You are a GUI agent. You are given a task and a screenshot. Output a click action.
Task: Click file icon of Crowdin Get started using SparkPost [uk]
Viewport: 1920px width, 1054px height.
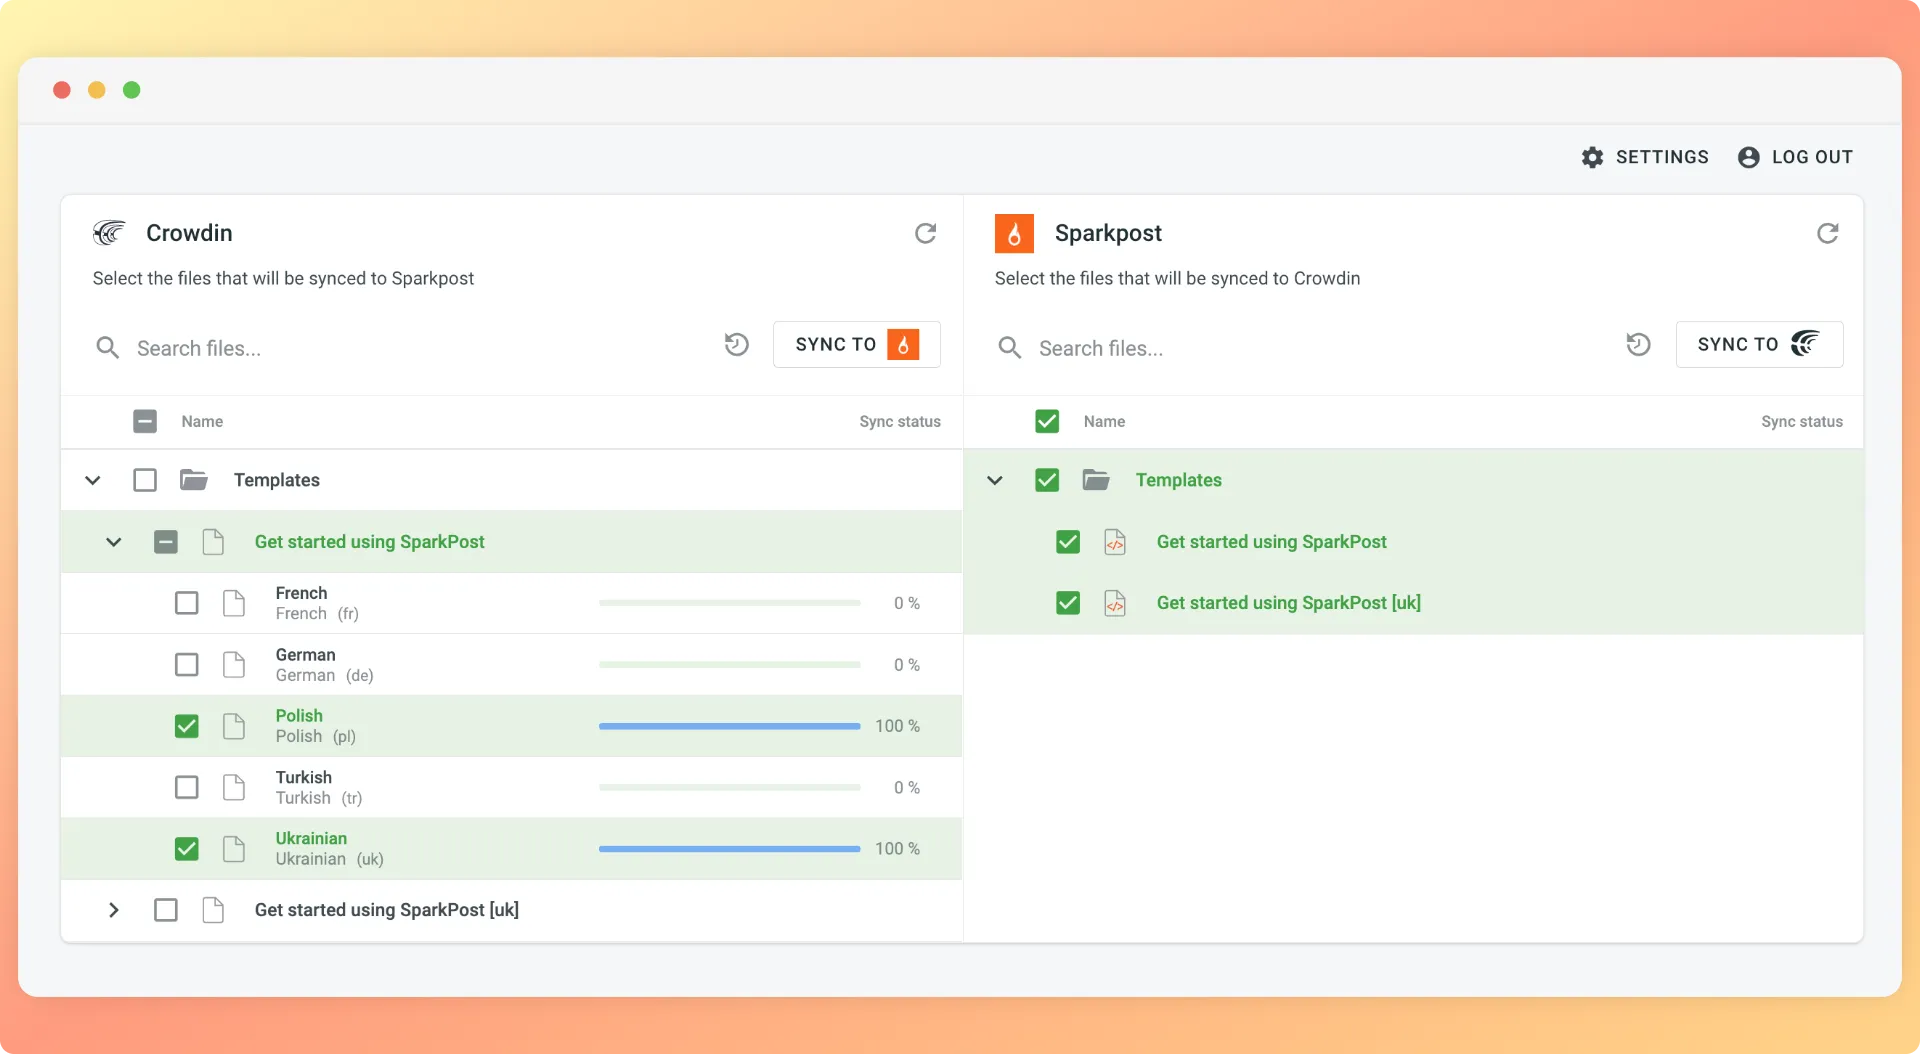pyautogui.click(x=213, y=910)
